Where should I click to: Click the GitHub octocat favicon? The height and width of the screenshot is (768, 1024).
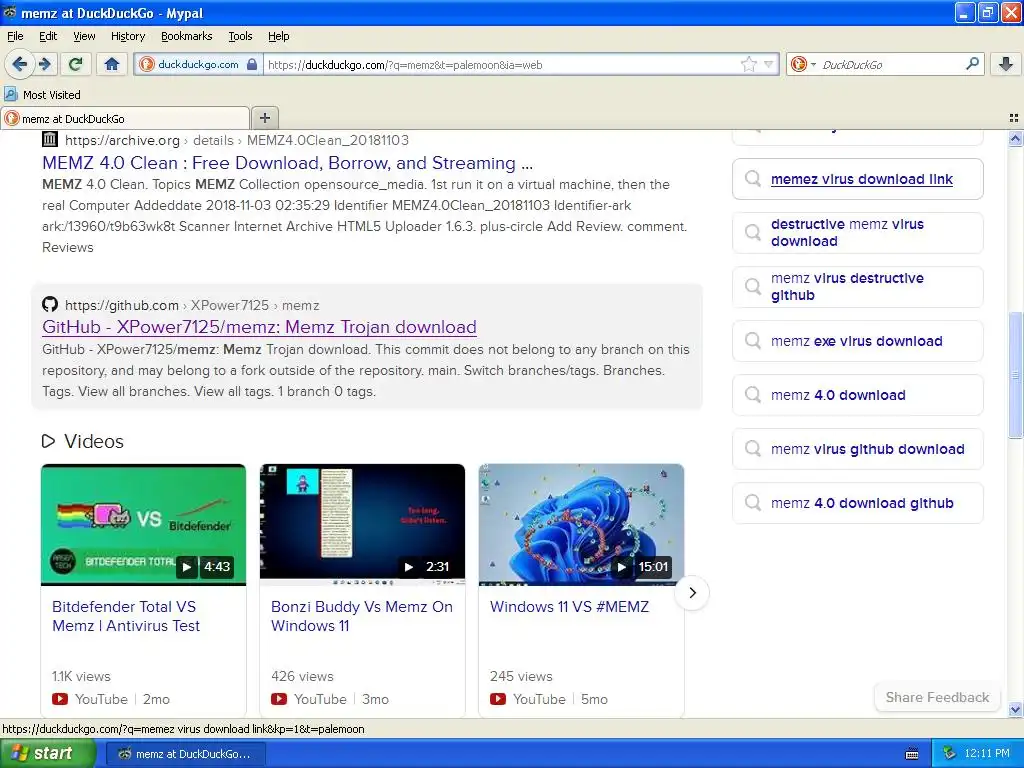[x=50, y=304]
